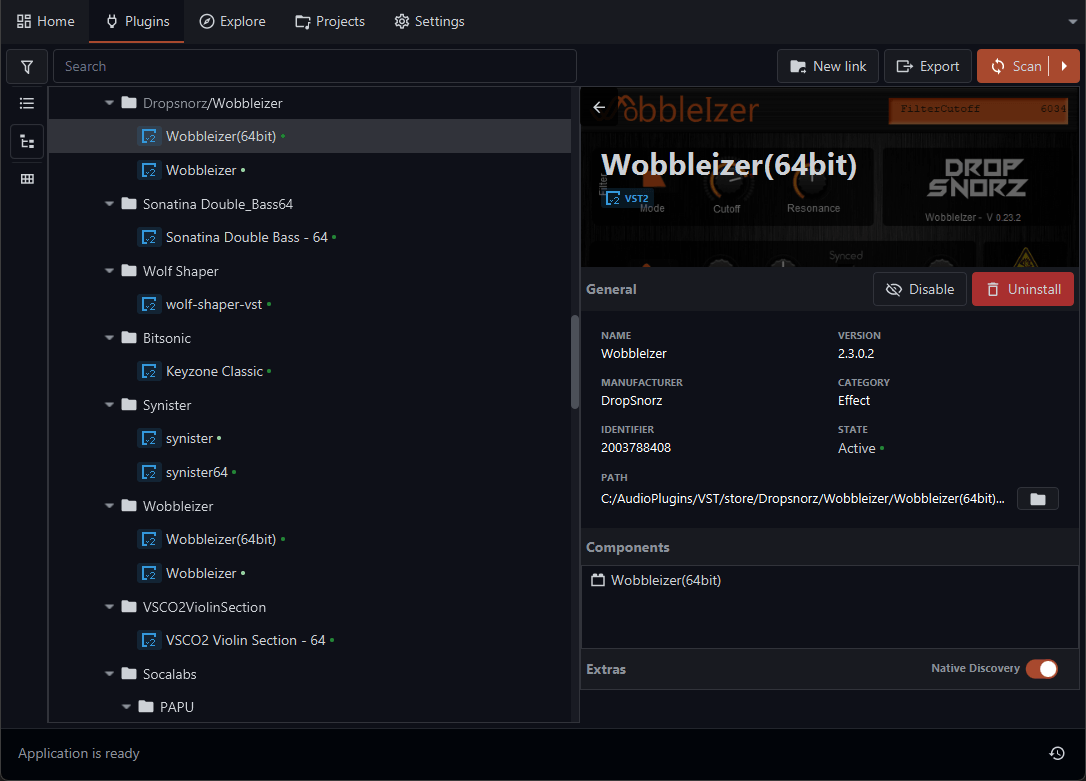Click the Active state value
Image resolution: width=1086 pixels, height=781 pixels.
857,449
